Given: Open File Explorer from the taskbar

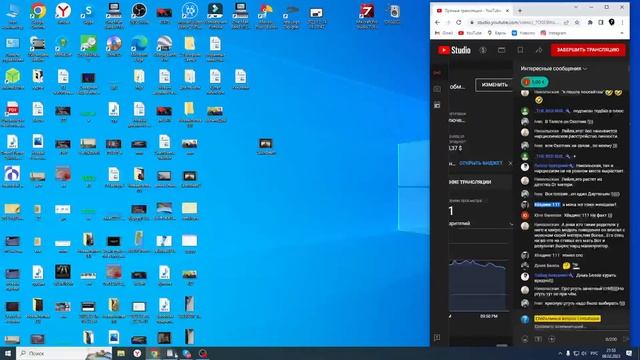Looking at the screenshot, I should (121, 353).
